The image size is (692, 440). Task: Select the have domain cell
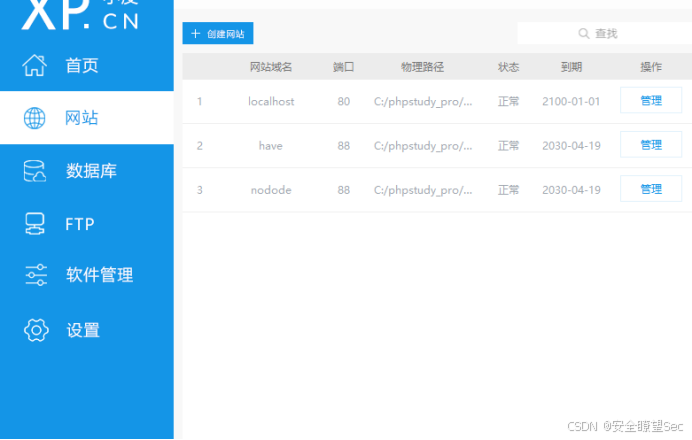(271, 146)
